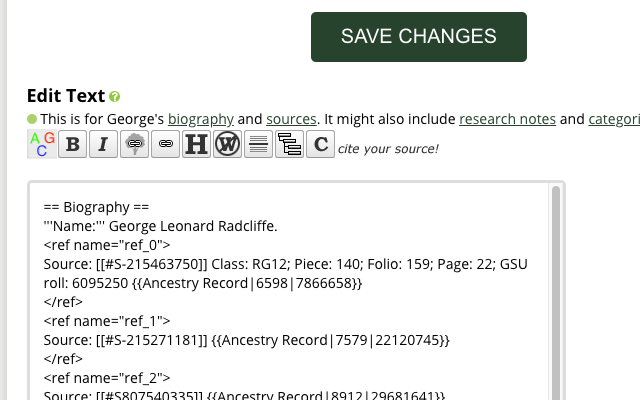
Task: Click the indented hierarchy toolbar icon
Action: coord(289,144)
